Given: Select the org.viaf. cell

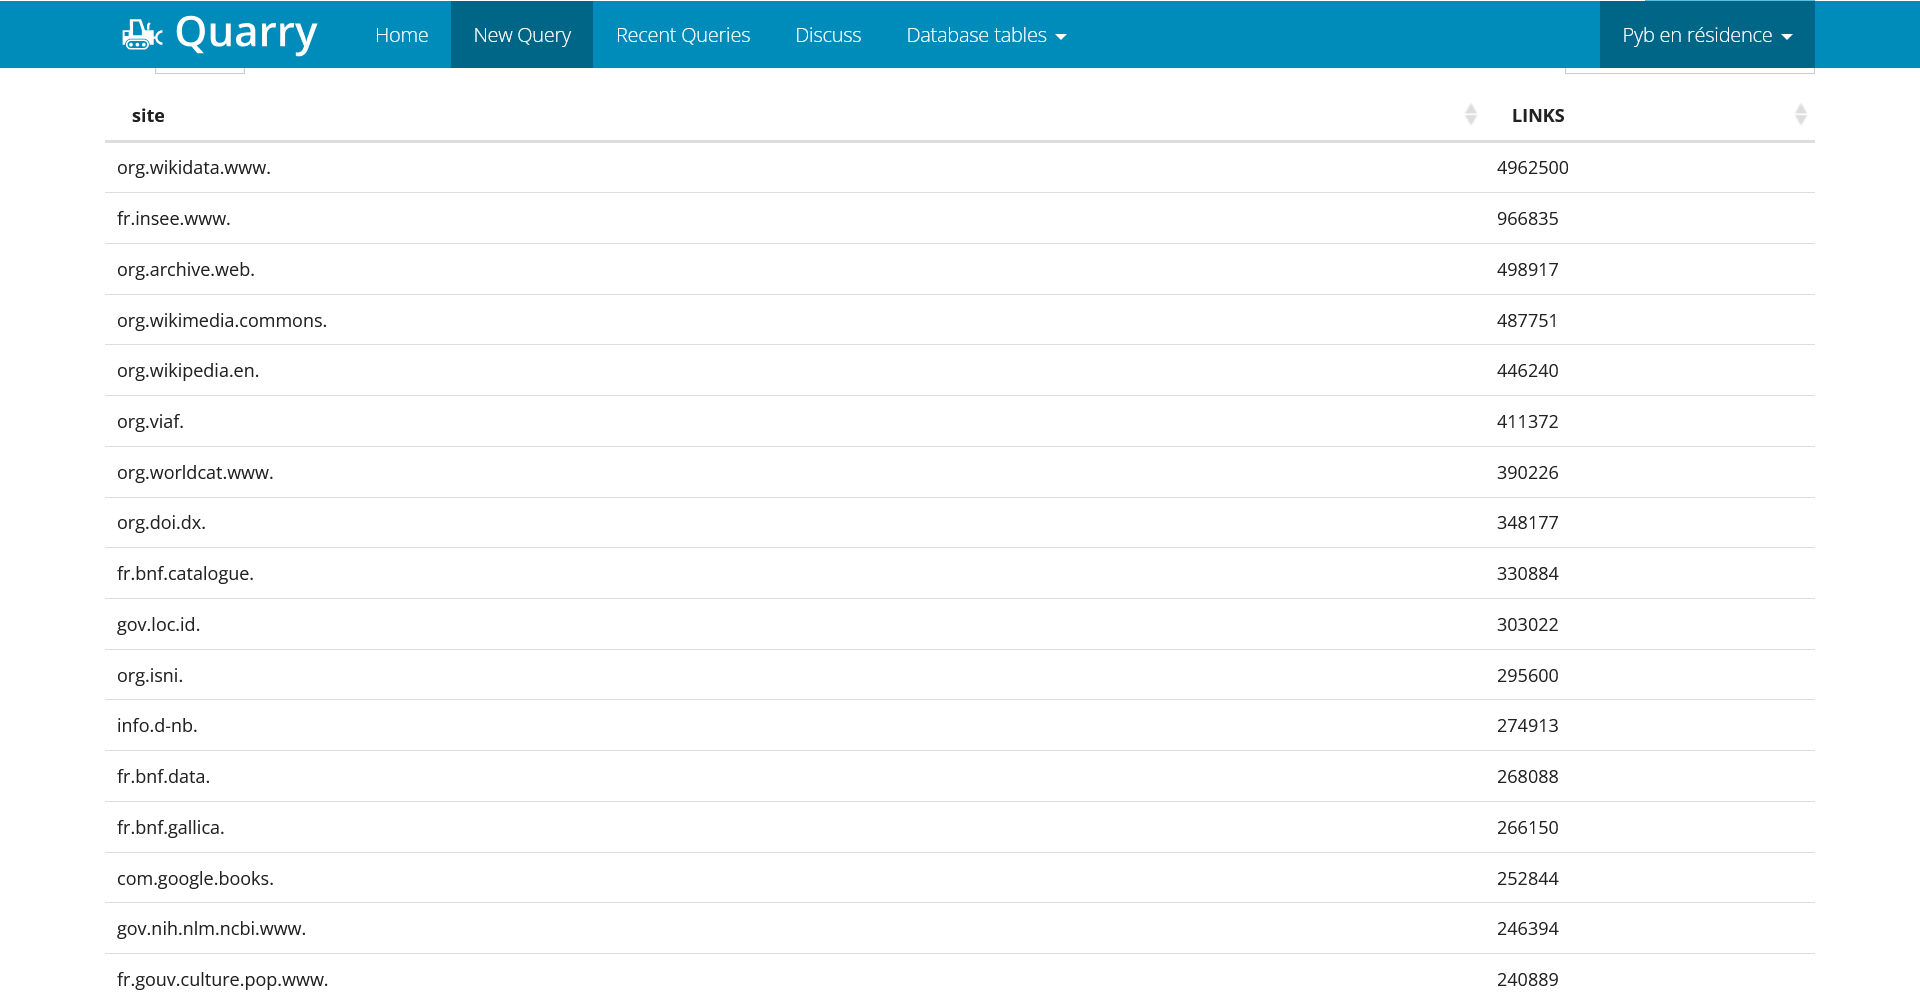Looking at the screenshot, I should 795,422.
